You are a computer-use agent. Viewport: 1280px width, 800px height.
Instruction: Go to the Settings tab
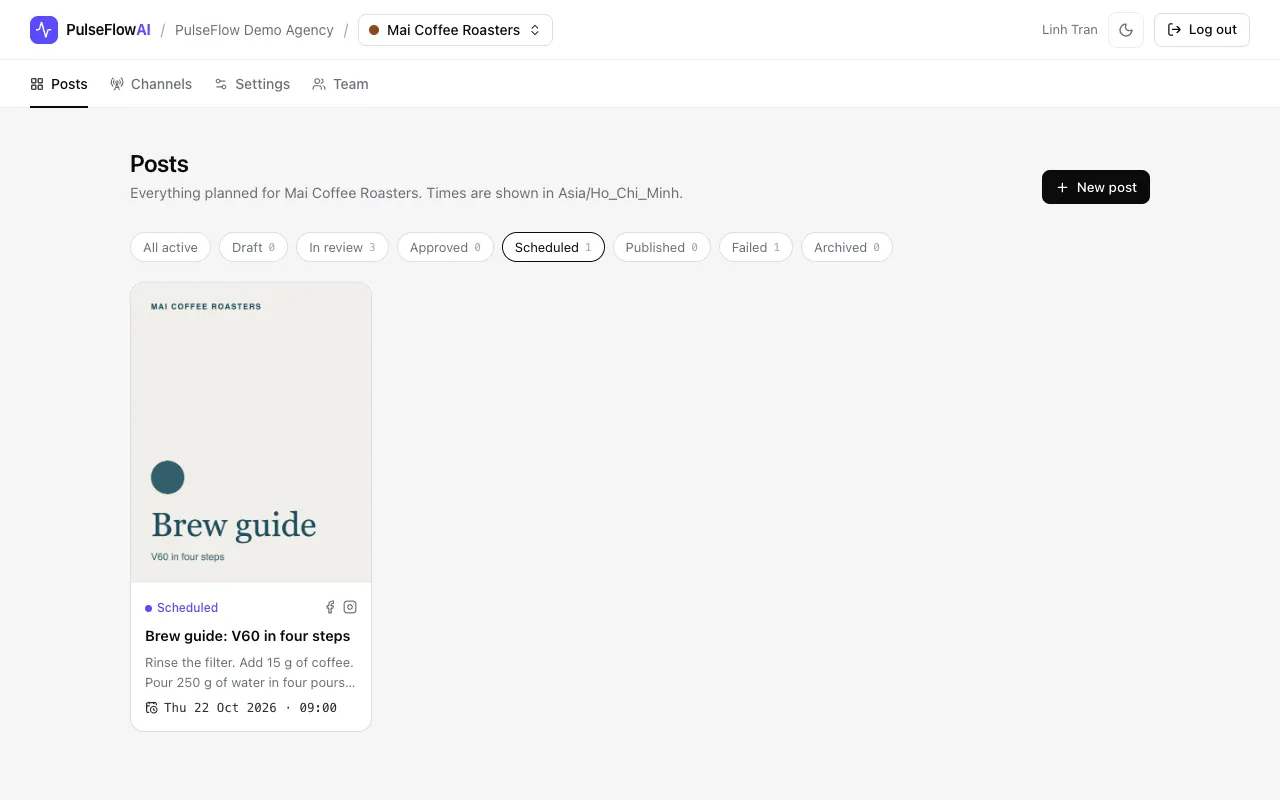click(x=252, y=84)
